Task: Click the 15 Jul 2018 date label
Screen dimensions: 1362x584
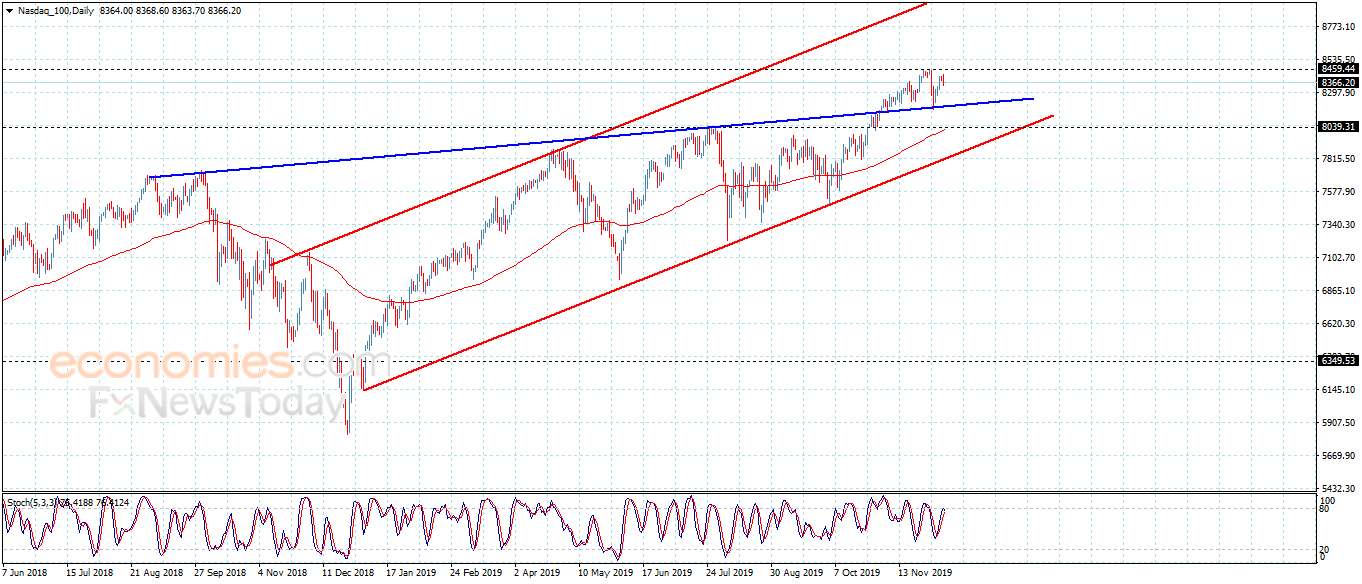Action: click(x=89, y=574)
